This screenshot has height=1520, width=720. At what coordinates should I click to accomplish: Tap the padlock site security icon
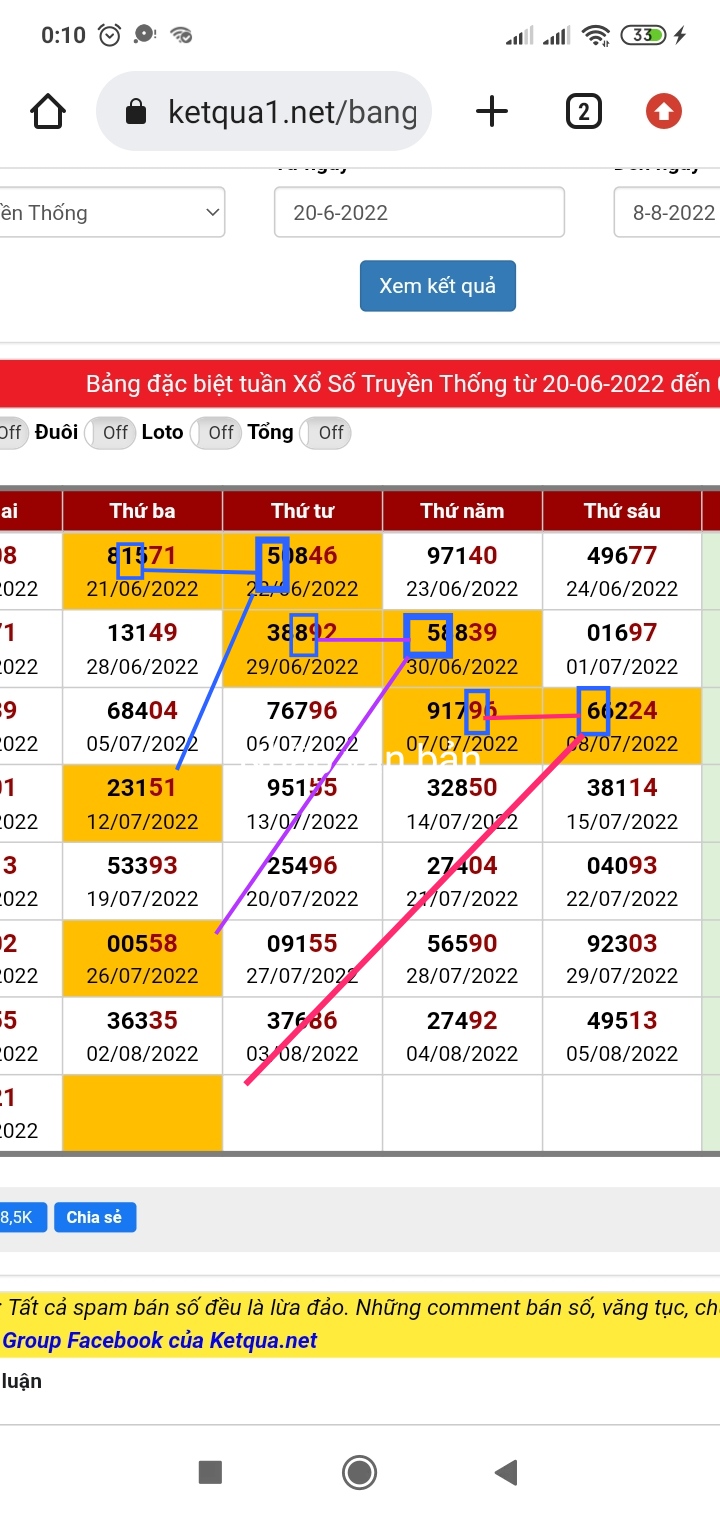coord(136,112)
